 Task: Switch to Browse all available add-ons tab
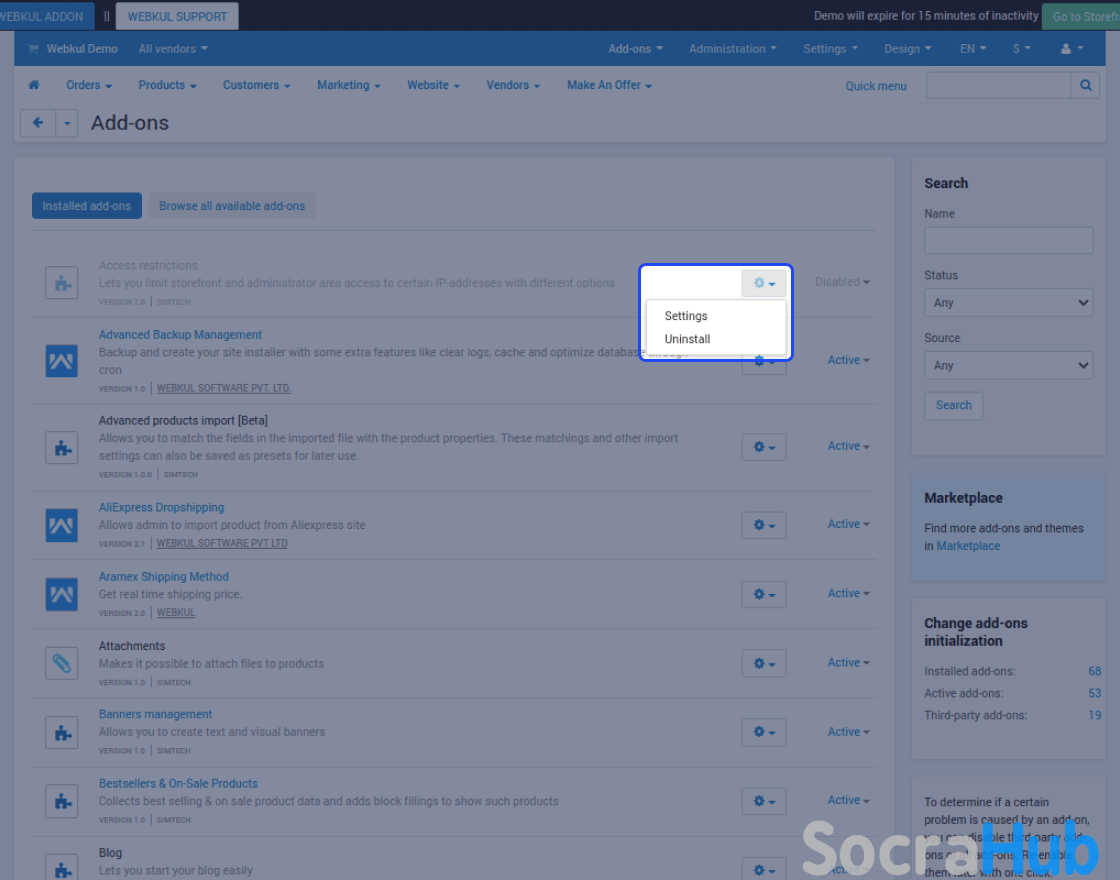point(231,206)
